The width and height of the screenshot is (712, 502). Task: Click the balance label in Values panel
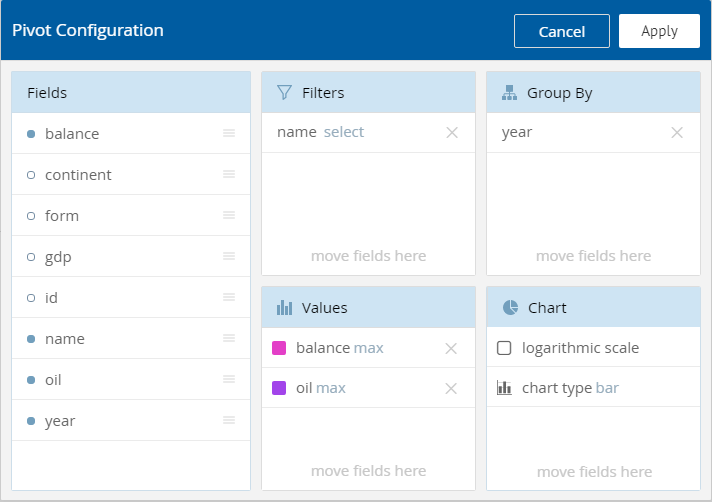coord(323,348)
